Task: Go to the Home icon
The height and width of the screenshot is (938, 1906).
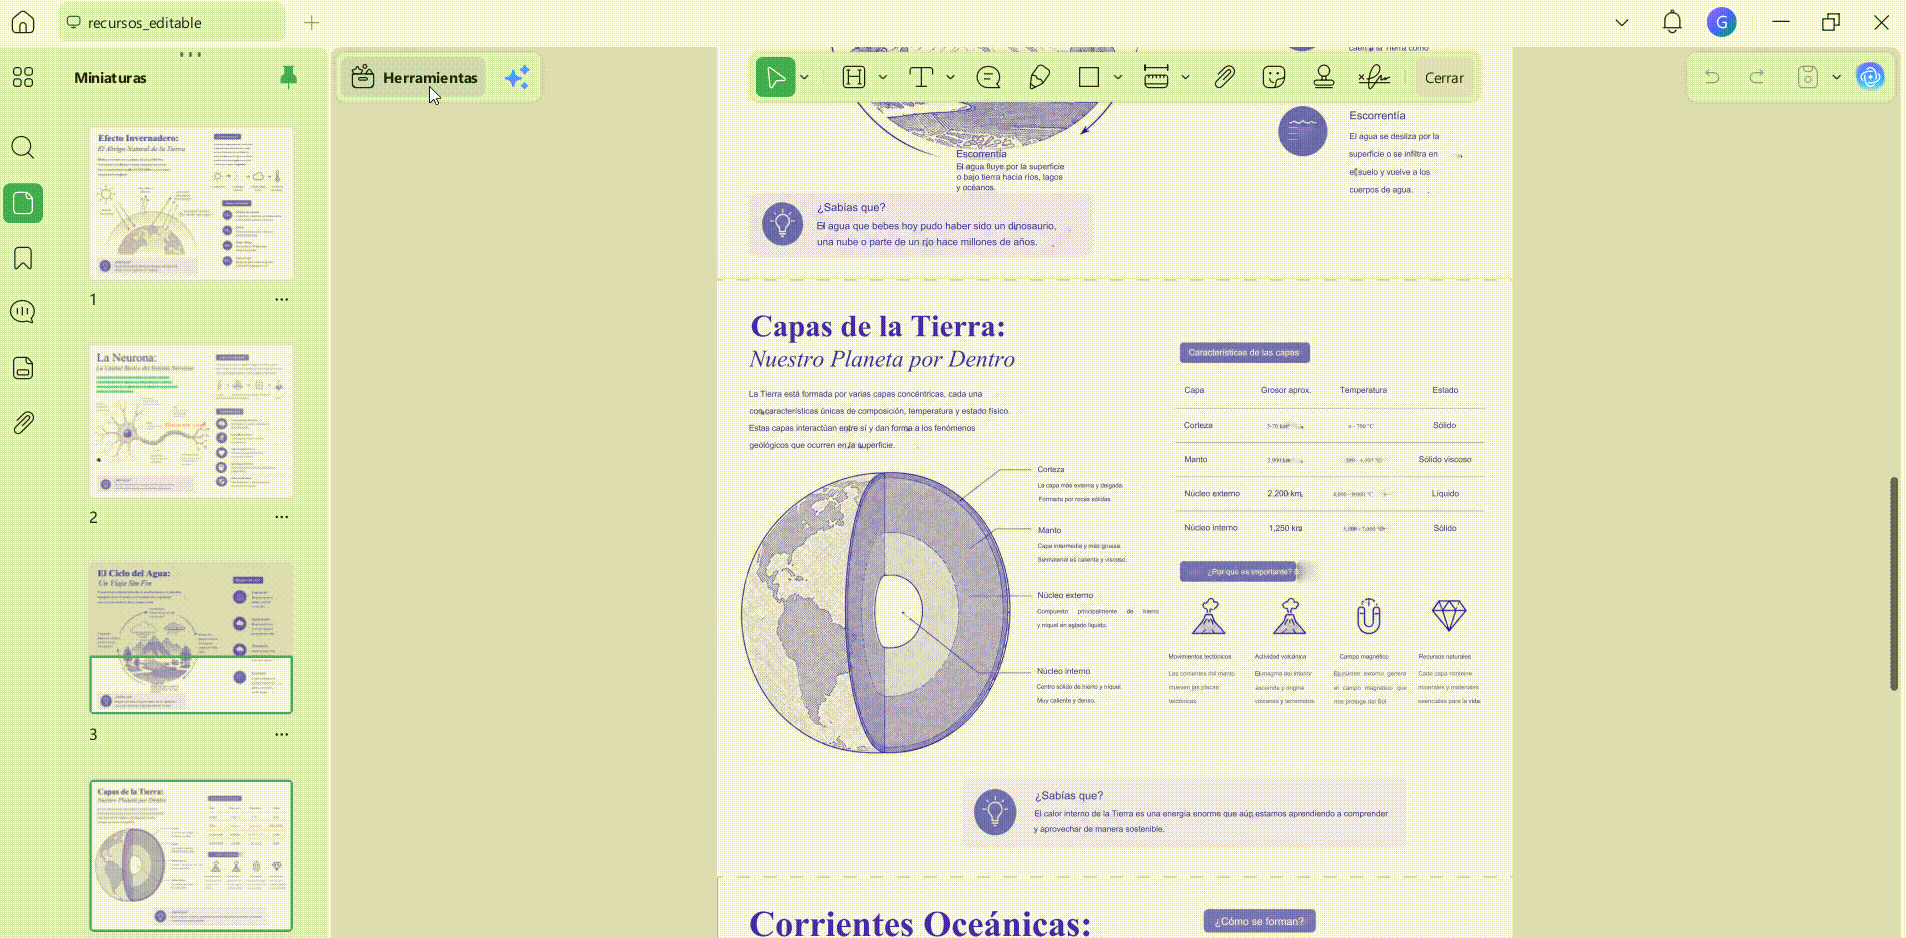Action: coord(22,22)
